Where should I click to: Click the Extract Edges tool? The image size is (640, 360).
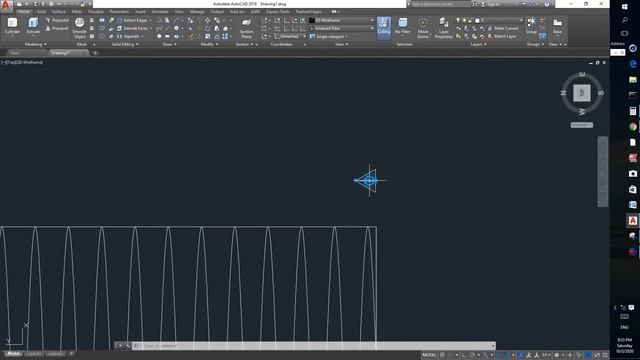(x=133, y=20)
